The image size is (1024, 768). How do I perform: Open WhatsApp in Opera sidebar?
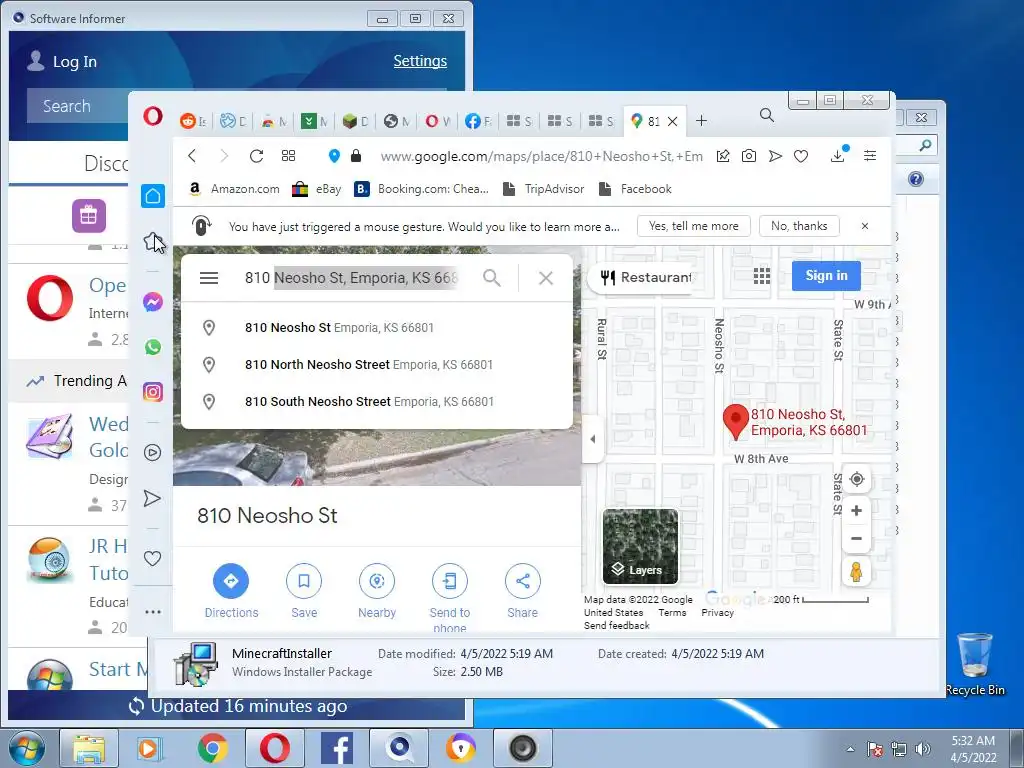pyautogui.click(x=153, y=347)
